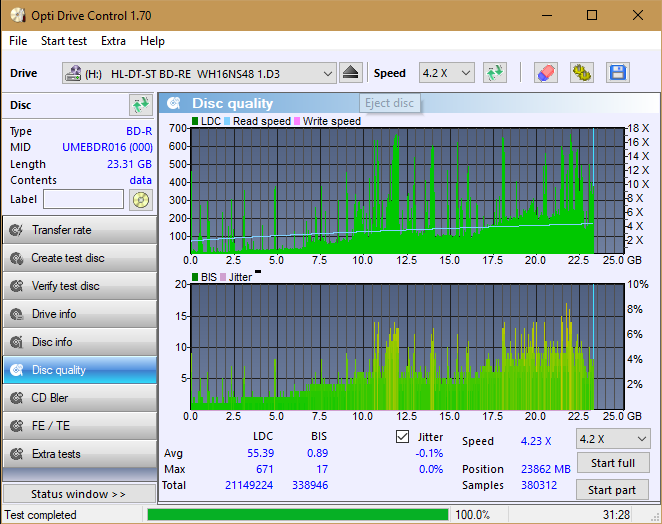The width and height of the screenshot is (662, 524).
Task: Click the eject disc icon
Action: [x=350, y=73]
